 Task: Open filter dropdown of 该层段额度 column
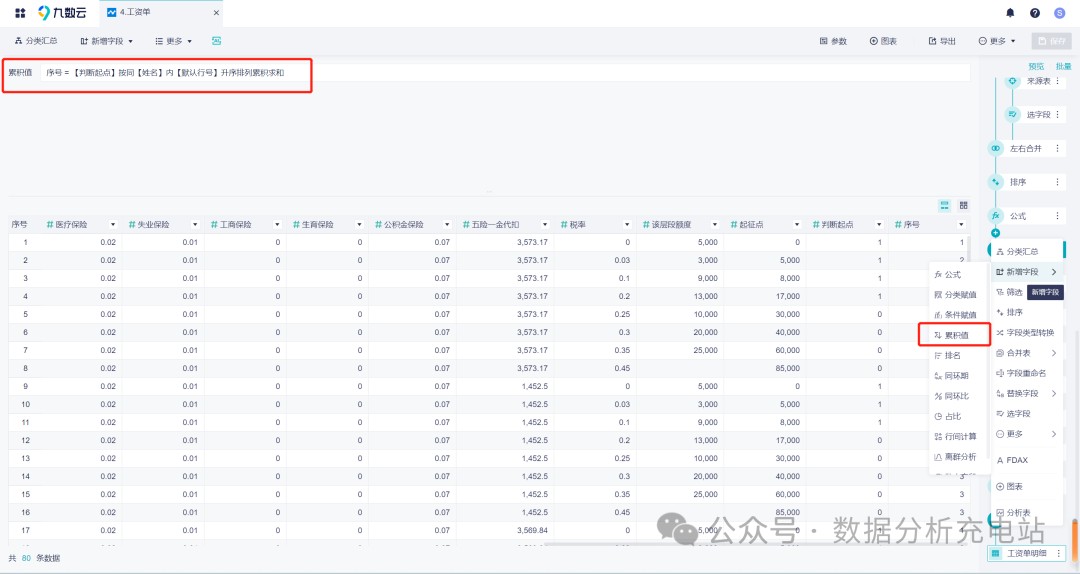pos(714,225)
